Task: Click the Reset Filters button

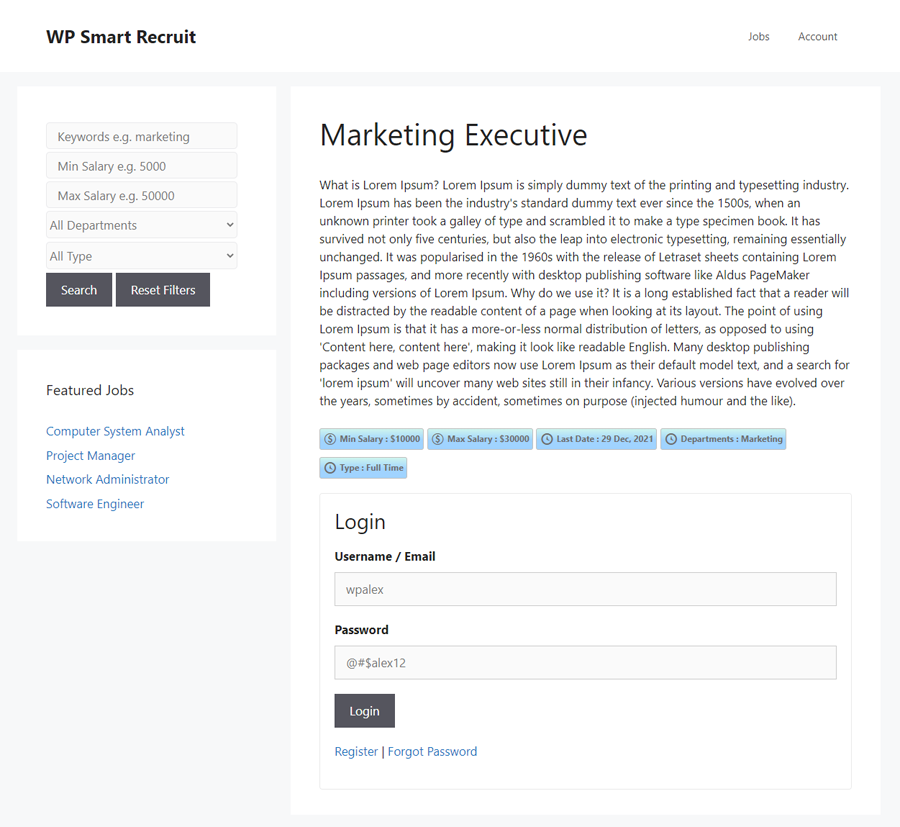Action: pyautogui.click(x=163, y=290)
